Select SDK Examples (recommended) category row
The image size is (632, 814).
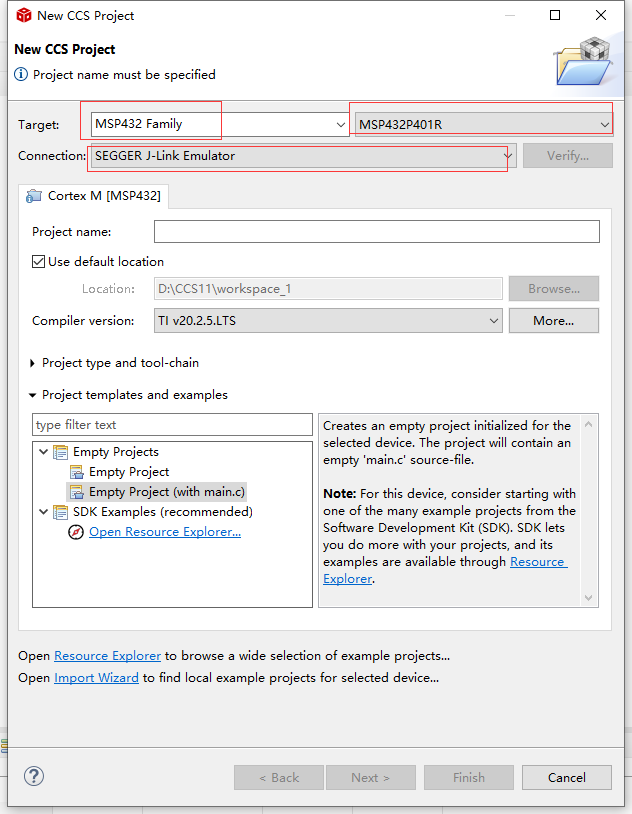tap(163, 512)
